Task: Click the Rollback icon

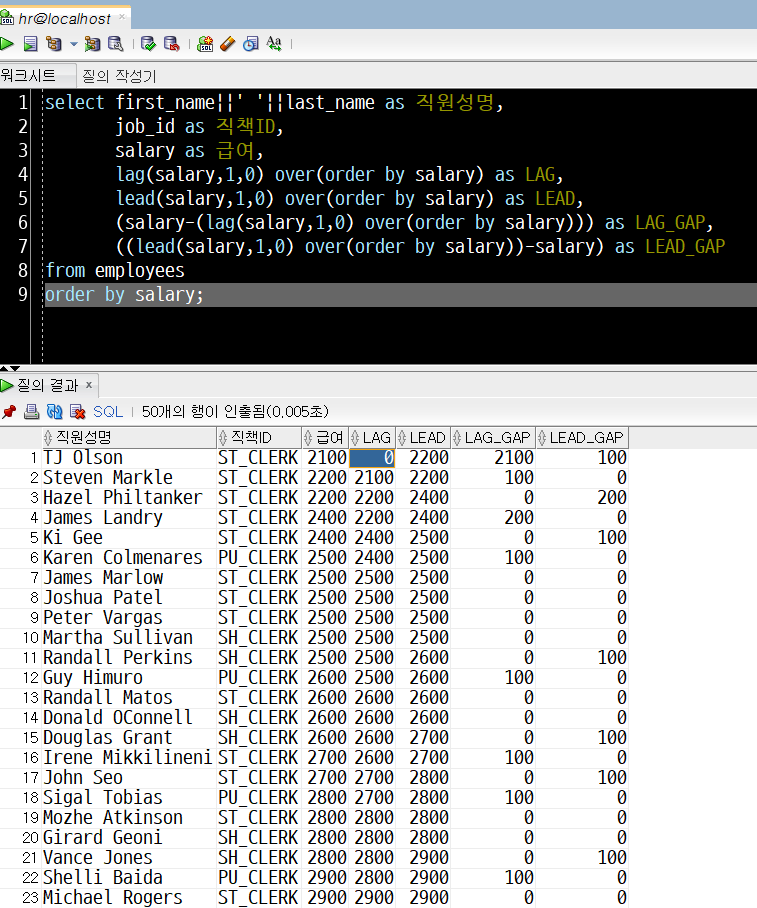Action: pyautogui.click(x=172, y=43)
